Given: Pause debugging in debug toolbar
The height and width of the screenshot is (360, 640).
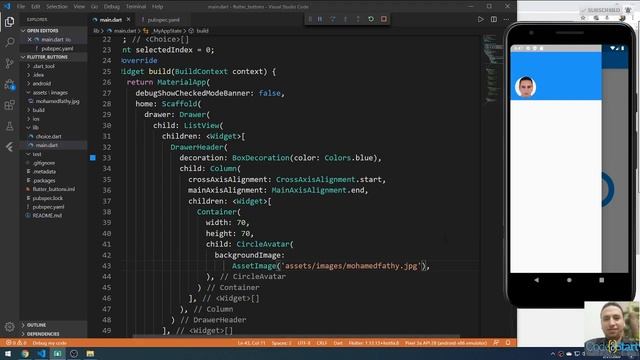Looking at the screenshot, I should click(x=320, y=19).
